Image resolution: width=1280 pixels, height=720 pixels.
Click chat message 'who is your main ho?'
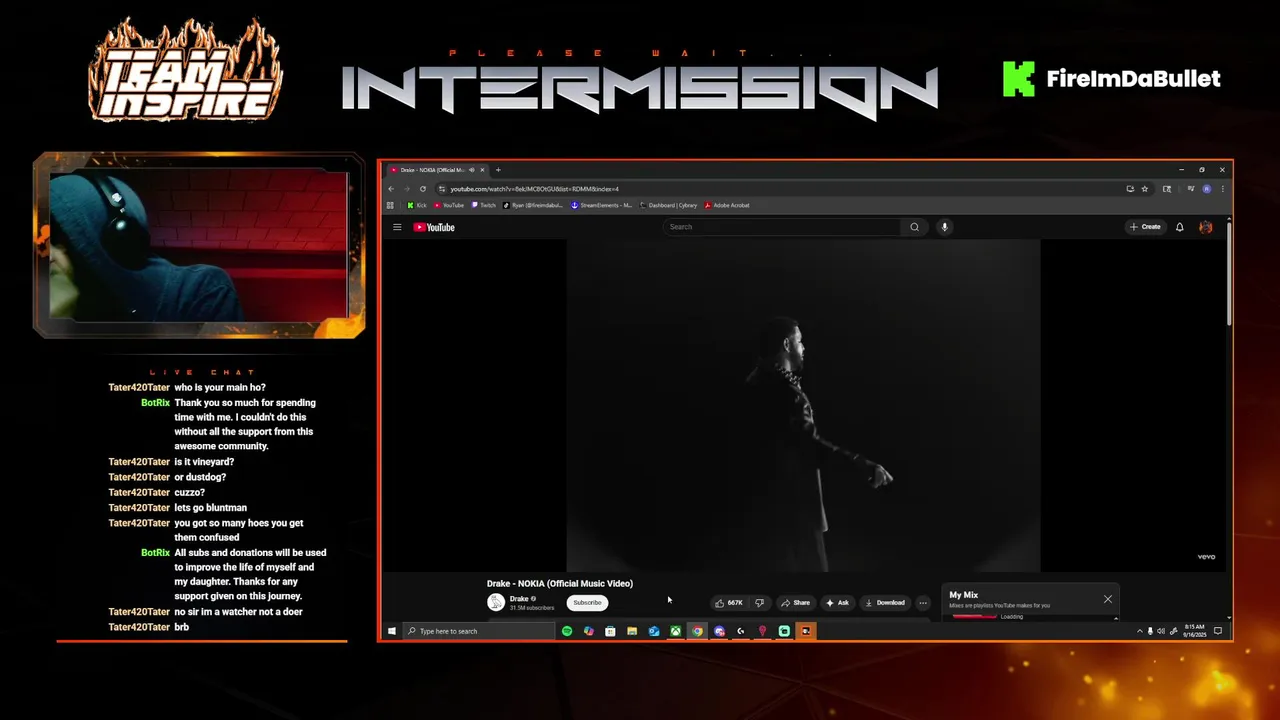(220, 387)
